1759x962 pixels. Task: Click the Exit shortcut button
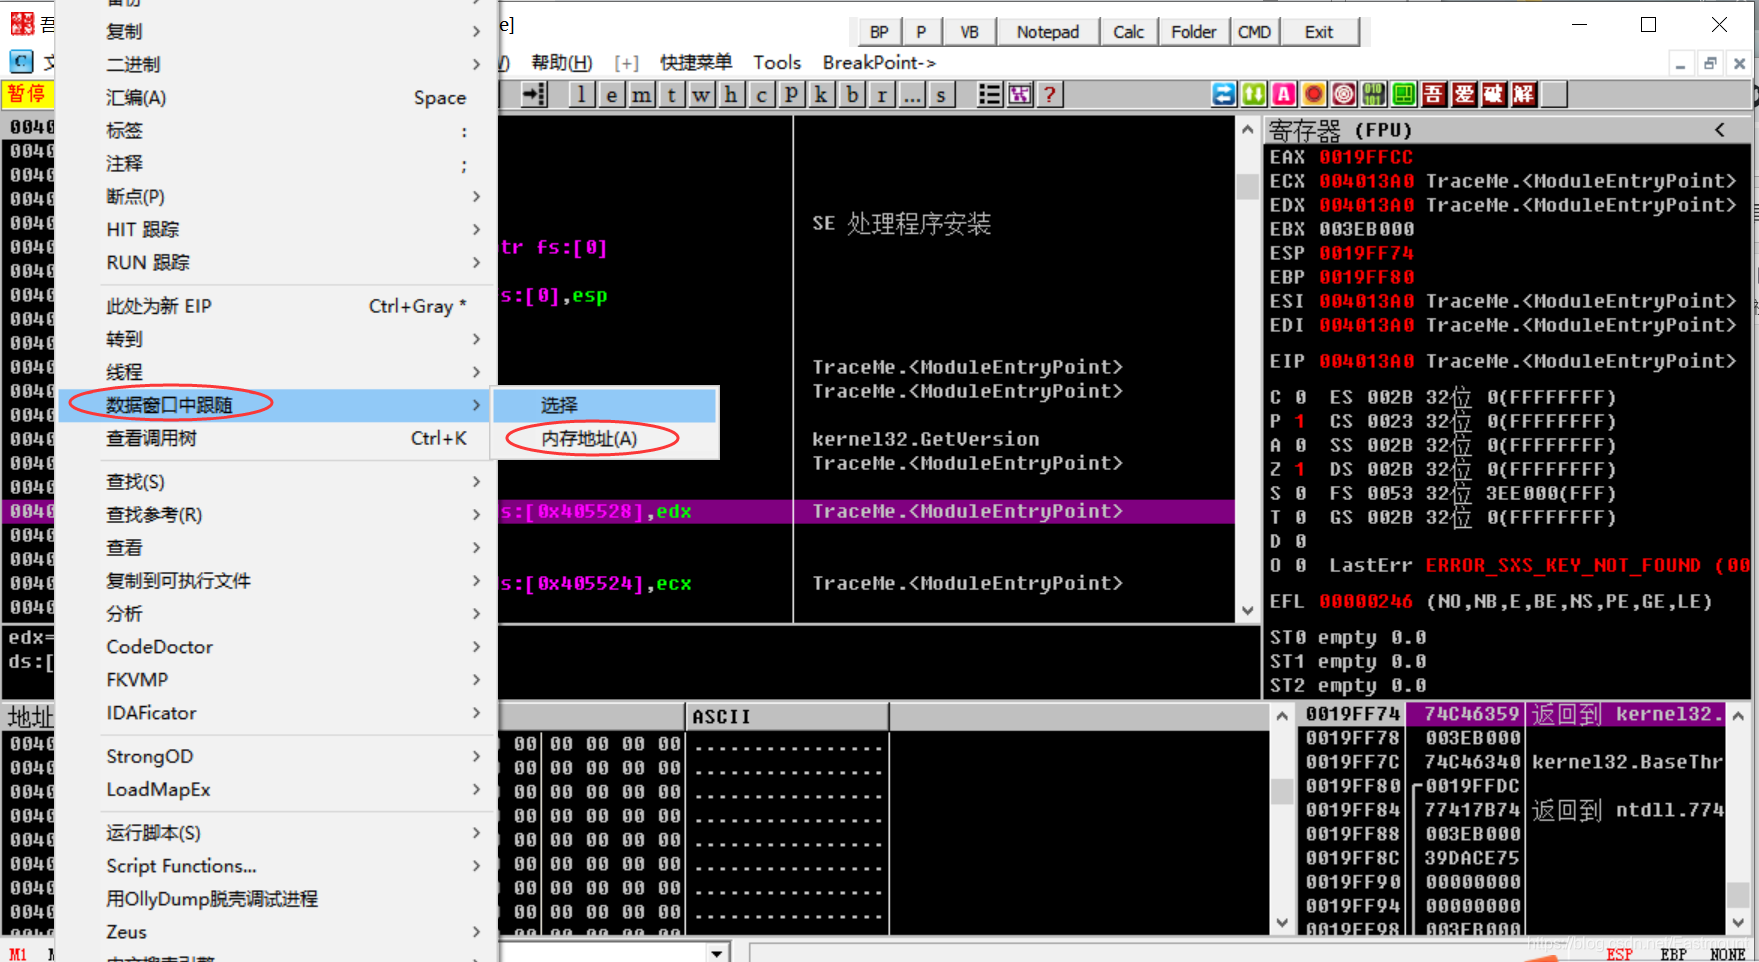1320,32
